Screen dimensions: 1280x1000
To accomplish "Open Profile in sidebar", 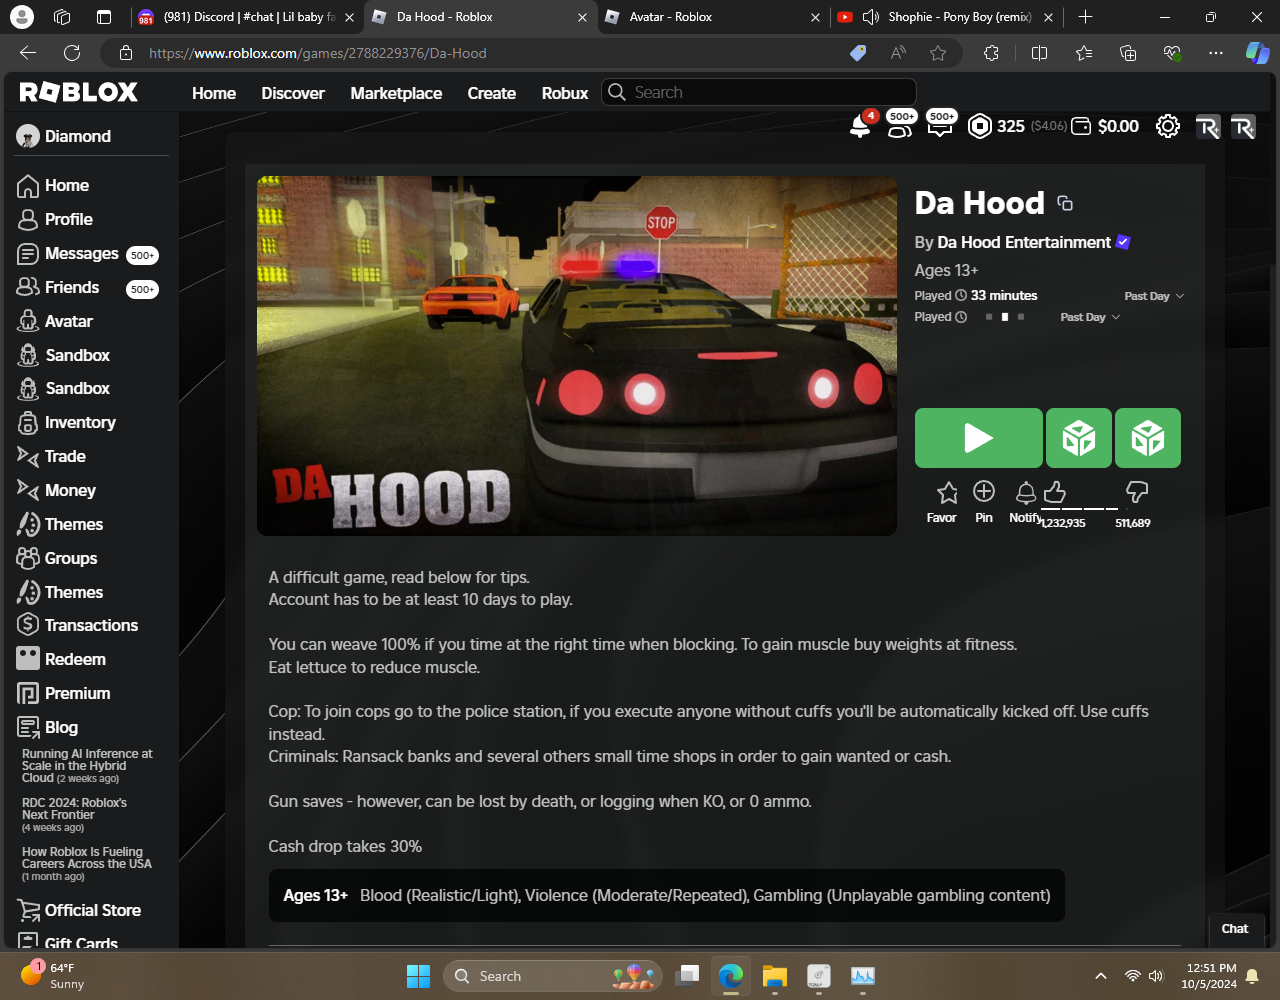I will pos(55,219).
